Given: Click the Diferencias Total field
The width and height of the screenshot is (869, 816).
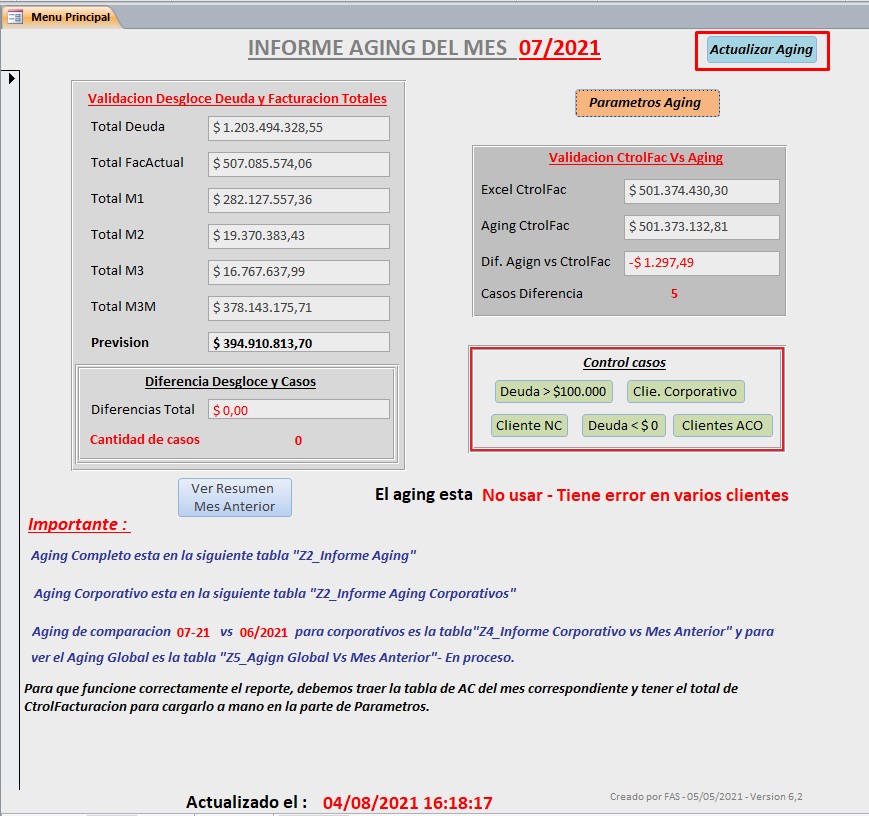Looking at the screenshot, I should [298, 409].
